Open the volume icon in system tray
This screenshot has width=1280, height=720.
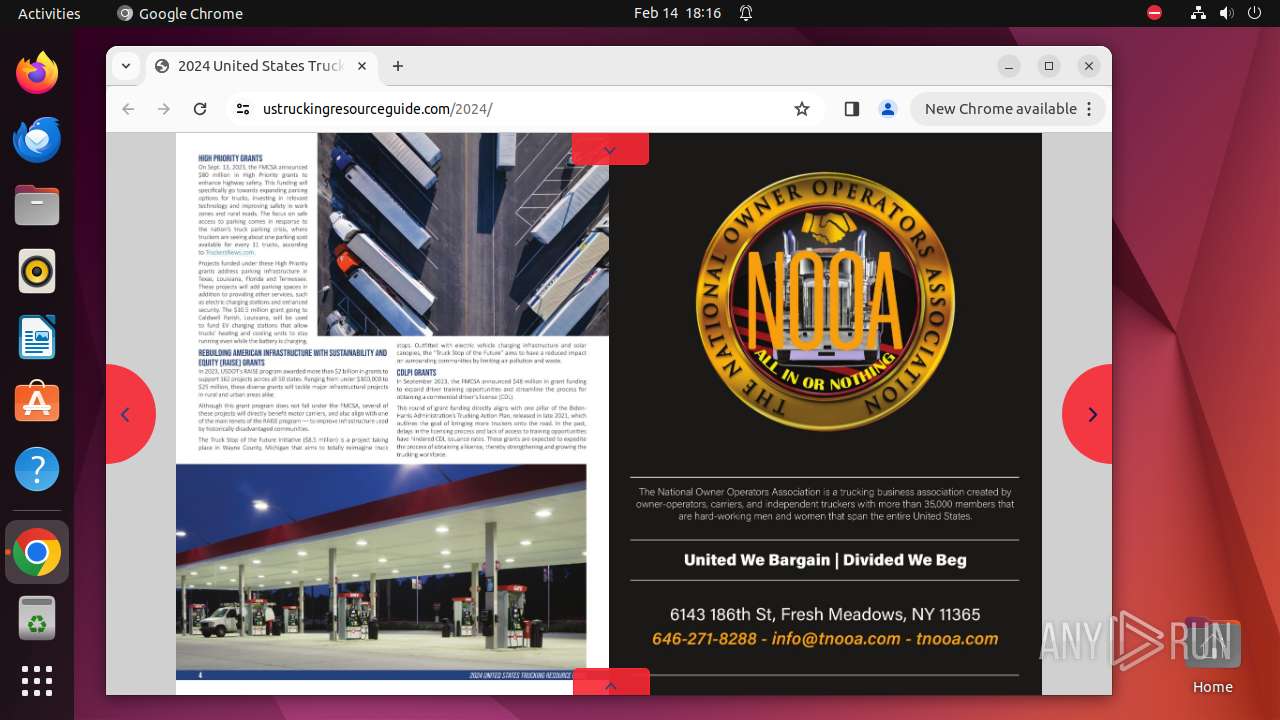point(1226,13)
